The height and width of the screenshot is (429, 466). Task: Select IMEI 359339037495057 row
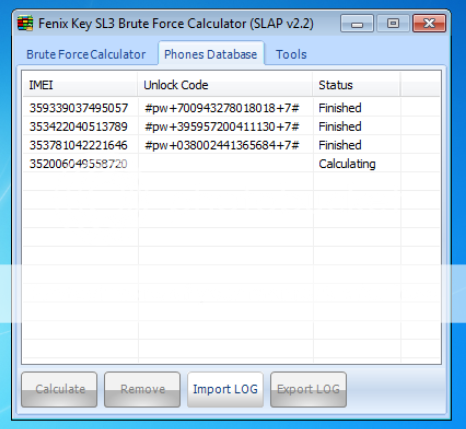click(231, 108)
